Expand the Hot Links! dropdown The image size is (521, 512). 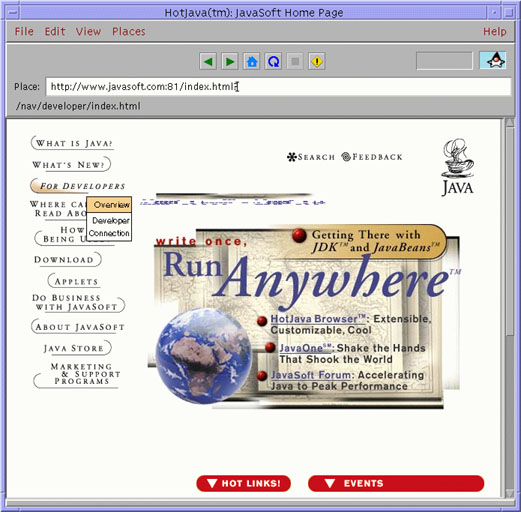click(244, 483)
